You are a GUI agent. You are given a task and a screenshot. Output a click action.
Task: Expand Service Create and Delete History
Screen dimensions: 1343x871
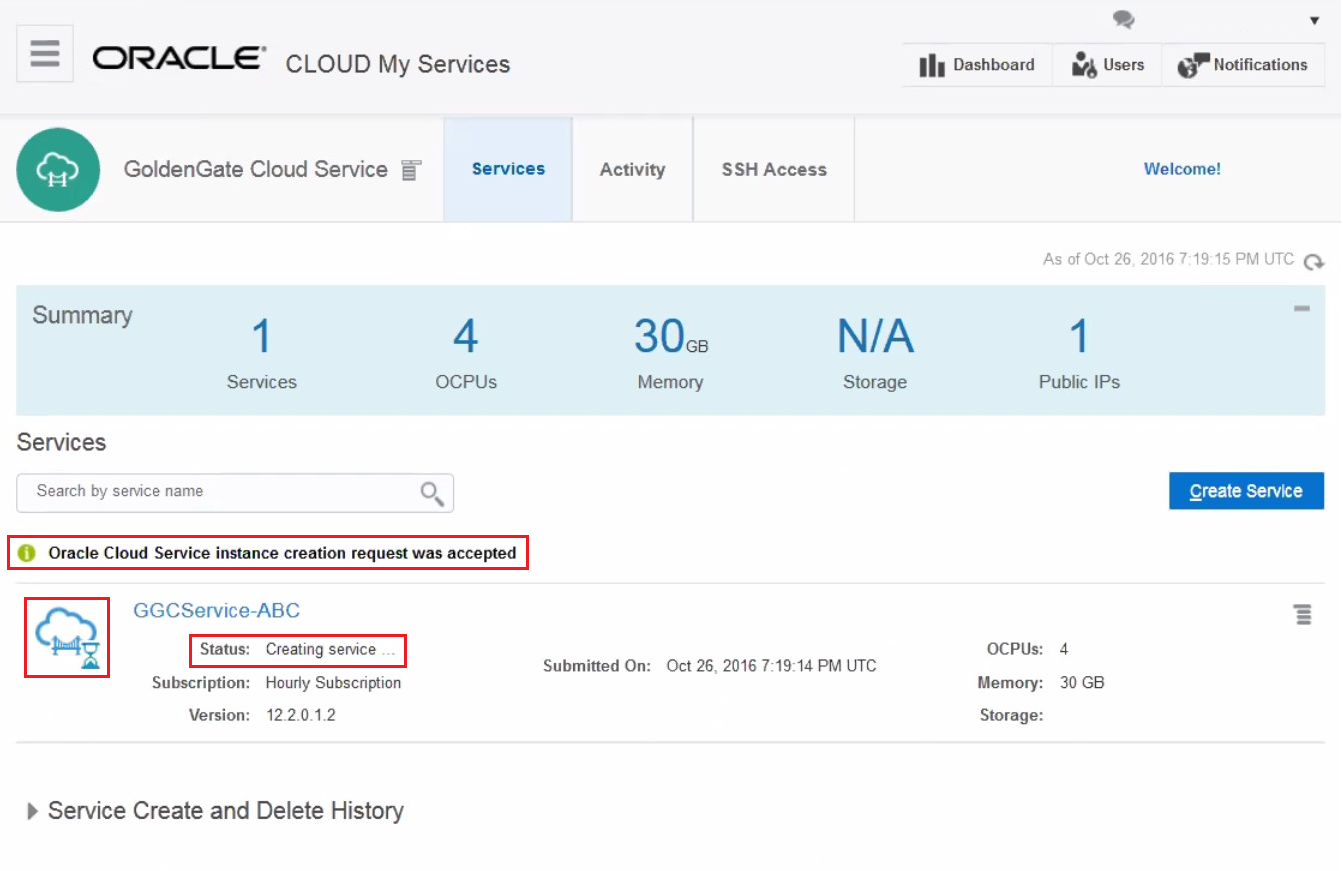coord(33,811)
